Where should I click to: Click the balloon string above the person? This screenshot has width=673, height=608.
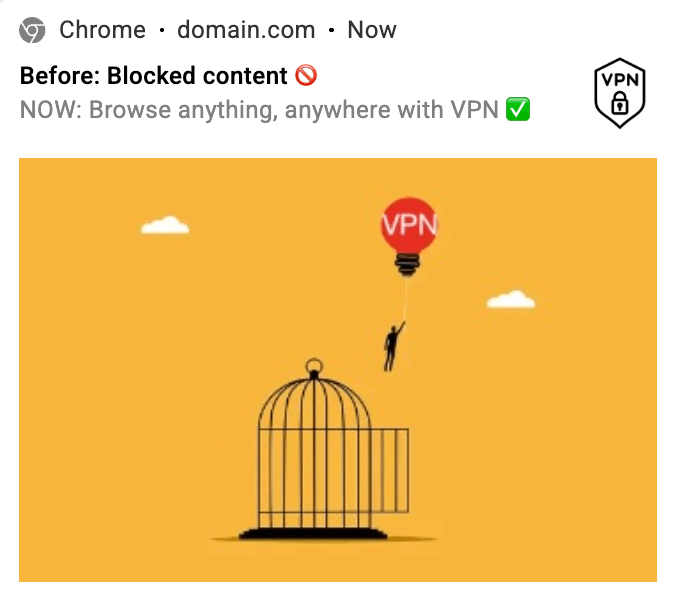pos(405,300)
